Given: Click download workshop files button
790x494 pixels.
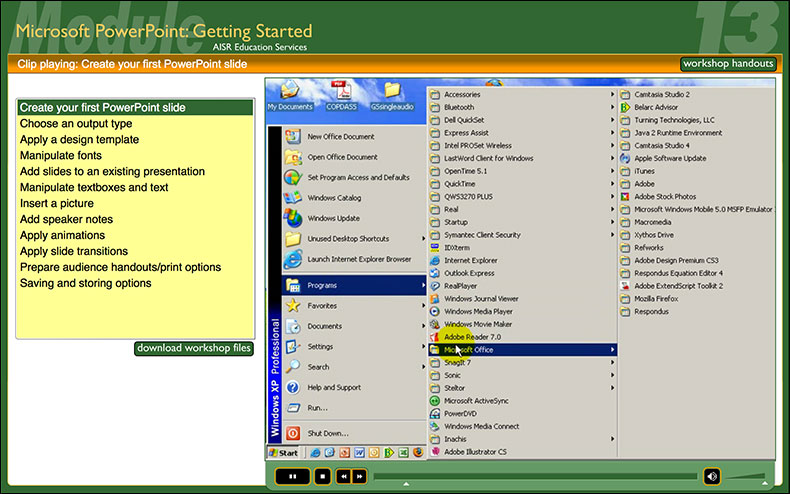Looking at the screenshot, I should [x=194, y=348].
